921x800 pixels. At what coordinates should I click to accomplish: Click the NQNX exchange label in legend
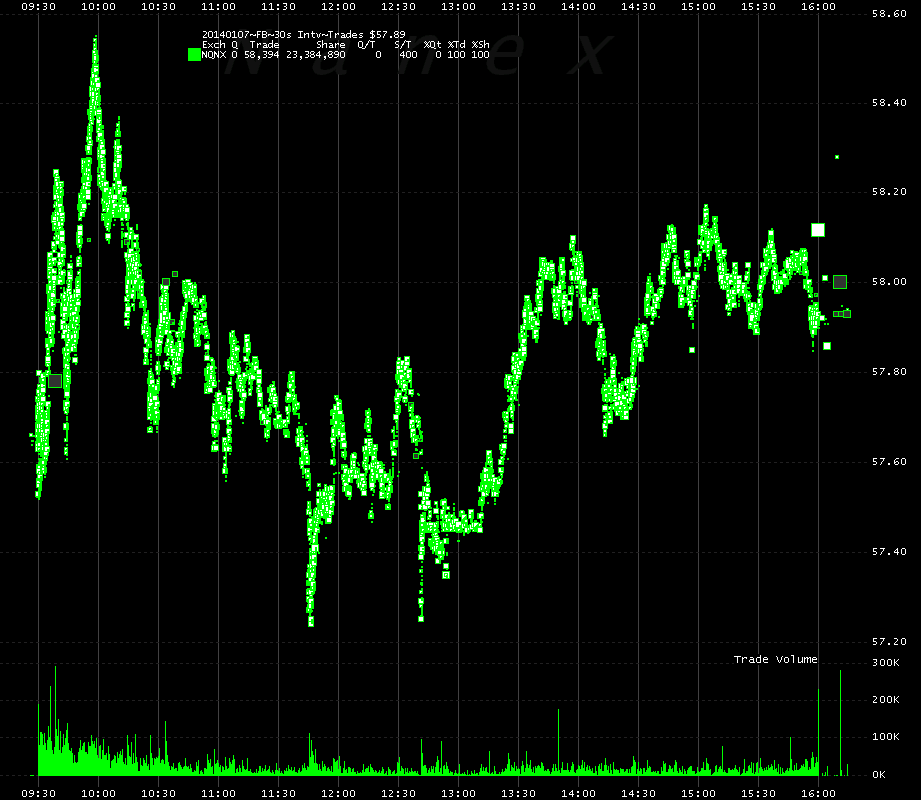pos(214,55)
